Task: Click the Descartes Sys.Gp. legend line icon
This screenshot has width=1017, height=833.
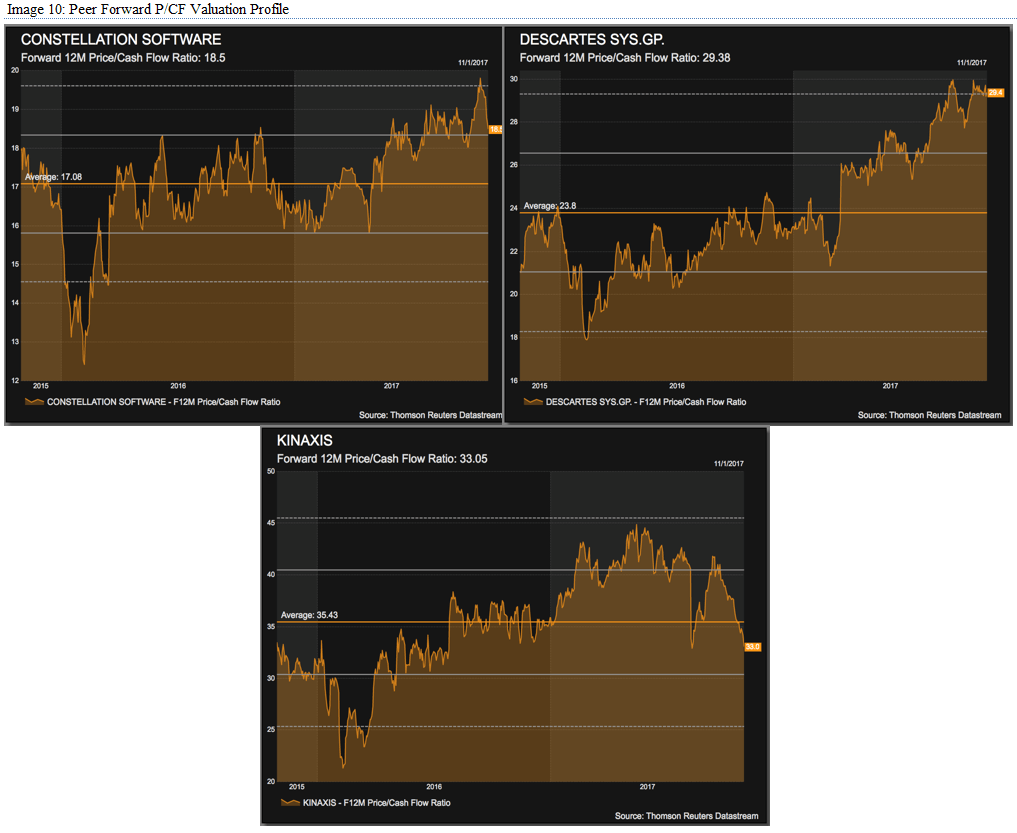Action: tap(533, 402)
